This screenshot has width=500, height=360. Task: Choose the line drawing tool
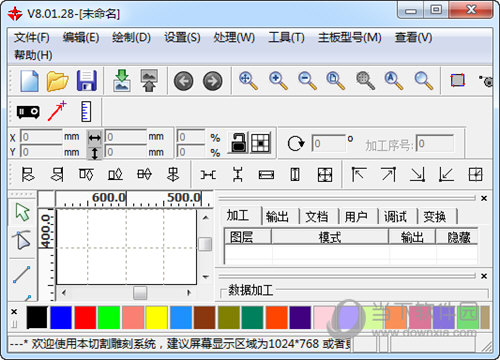click(x=22, y=275)
